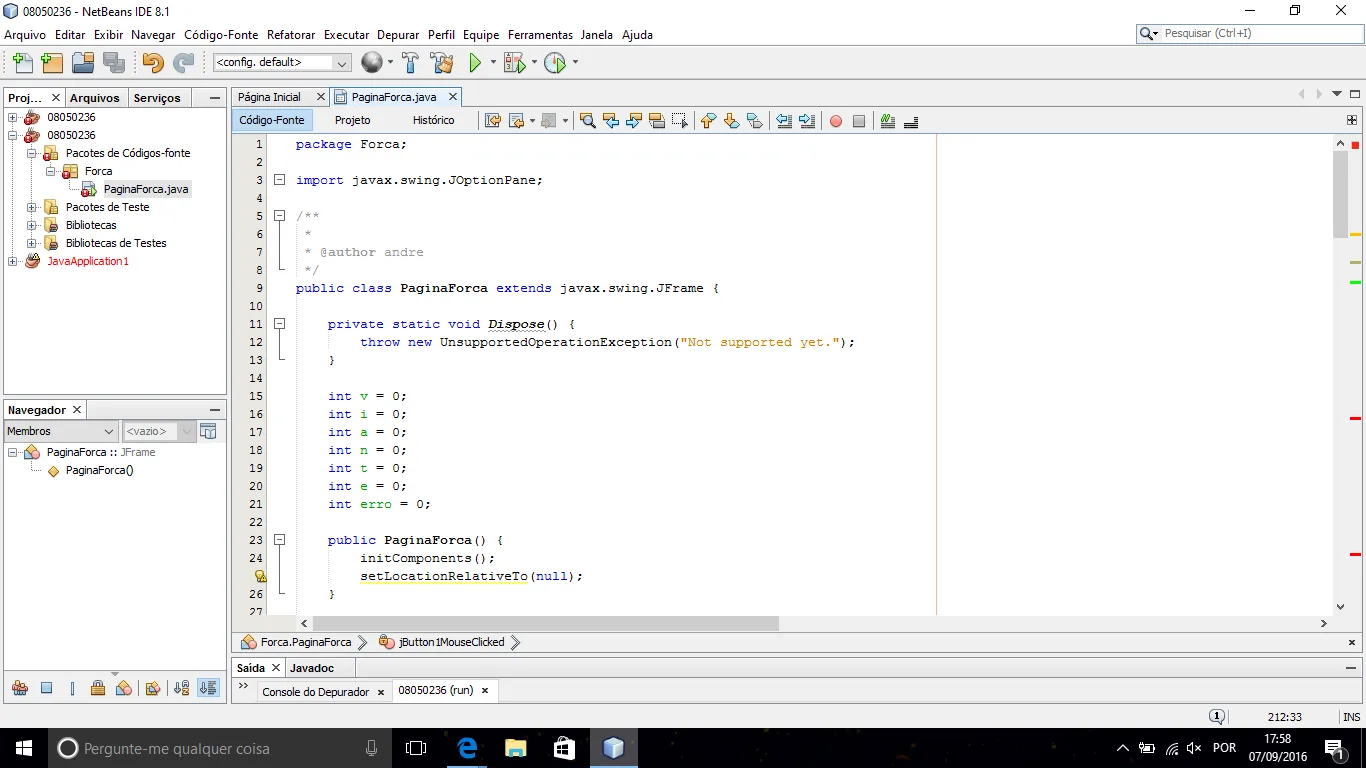
Task: Expand the Bibliotecas tree node
Action: point(32,225)
